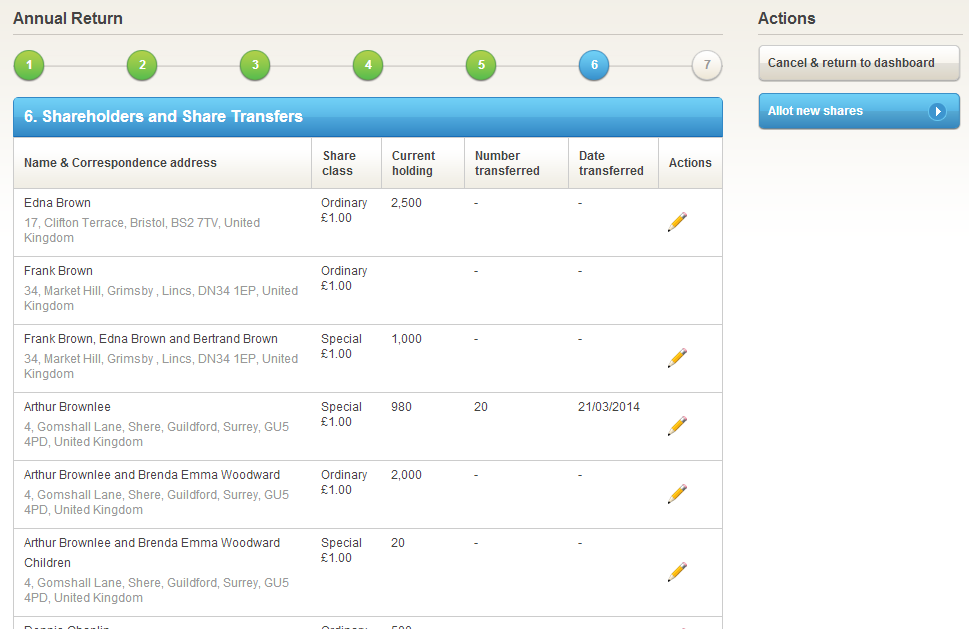Navigate to step 3 circle
969x629 pixels.
pyautogui.click(x=255, y=66)
